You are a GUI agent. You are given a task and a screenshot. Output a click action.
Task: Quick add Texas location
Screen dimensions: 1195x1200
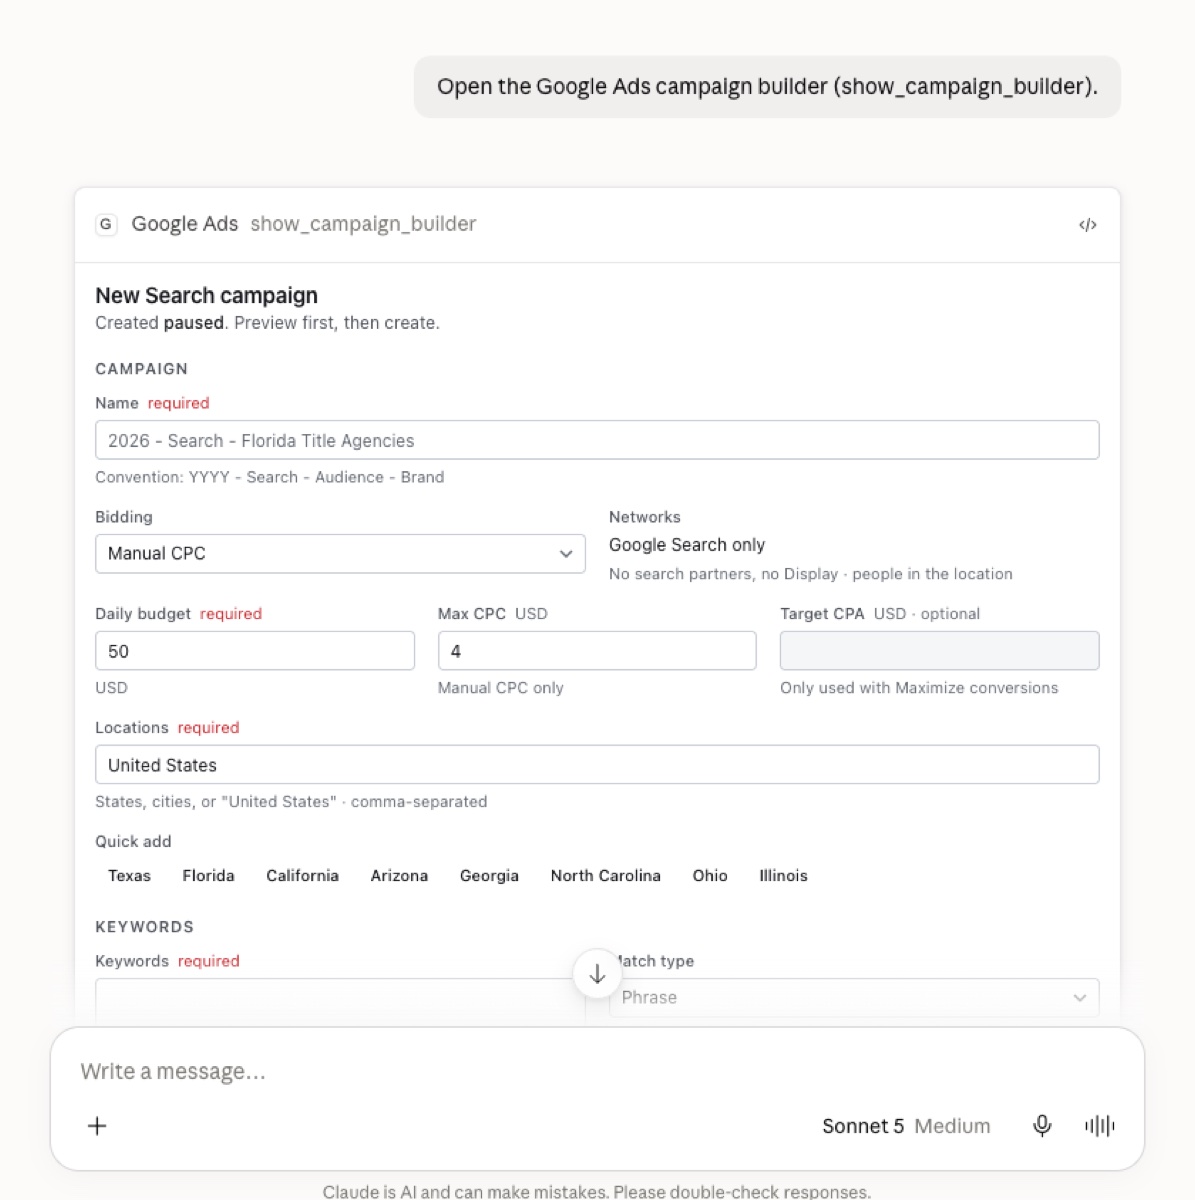129,876
